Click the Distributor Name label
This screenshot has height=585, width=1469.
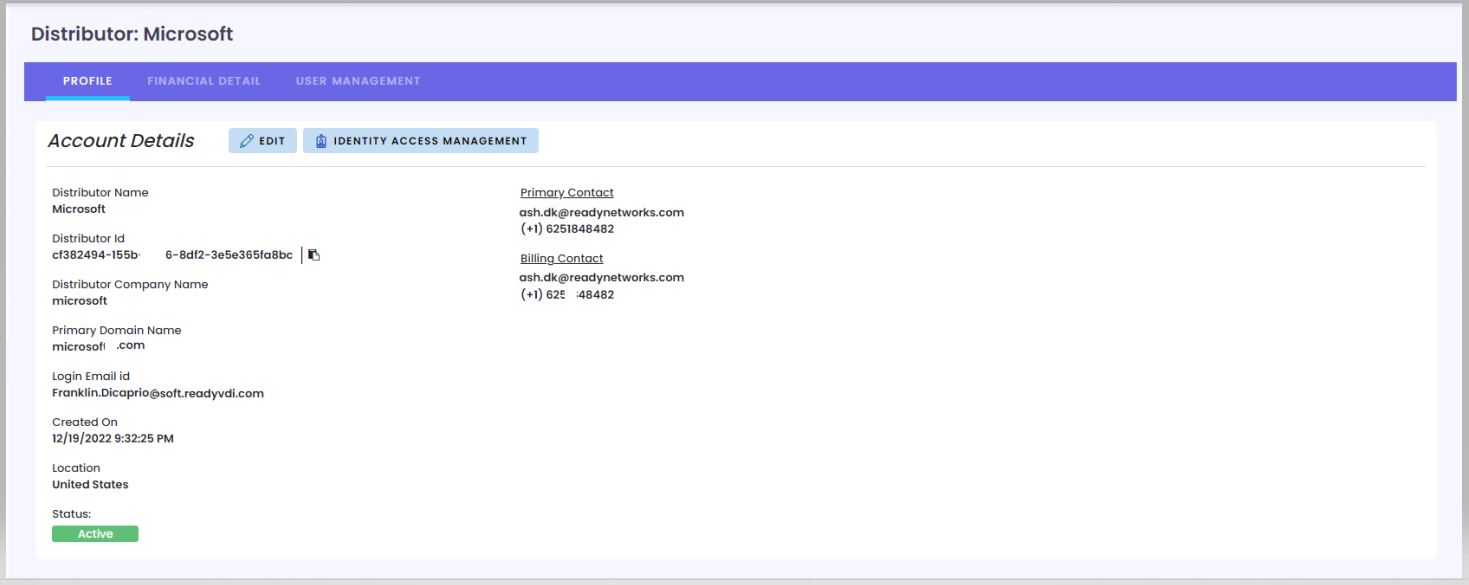point(100,193)
